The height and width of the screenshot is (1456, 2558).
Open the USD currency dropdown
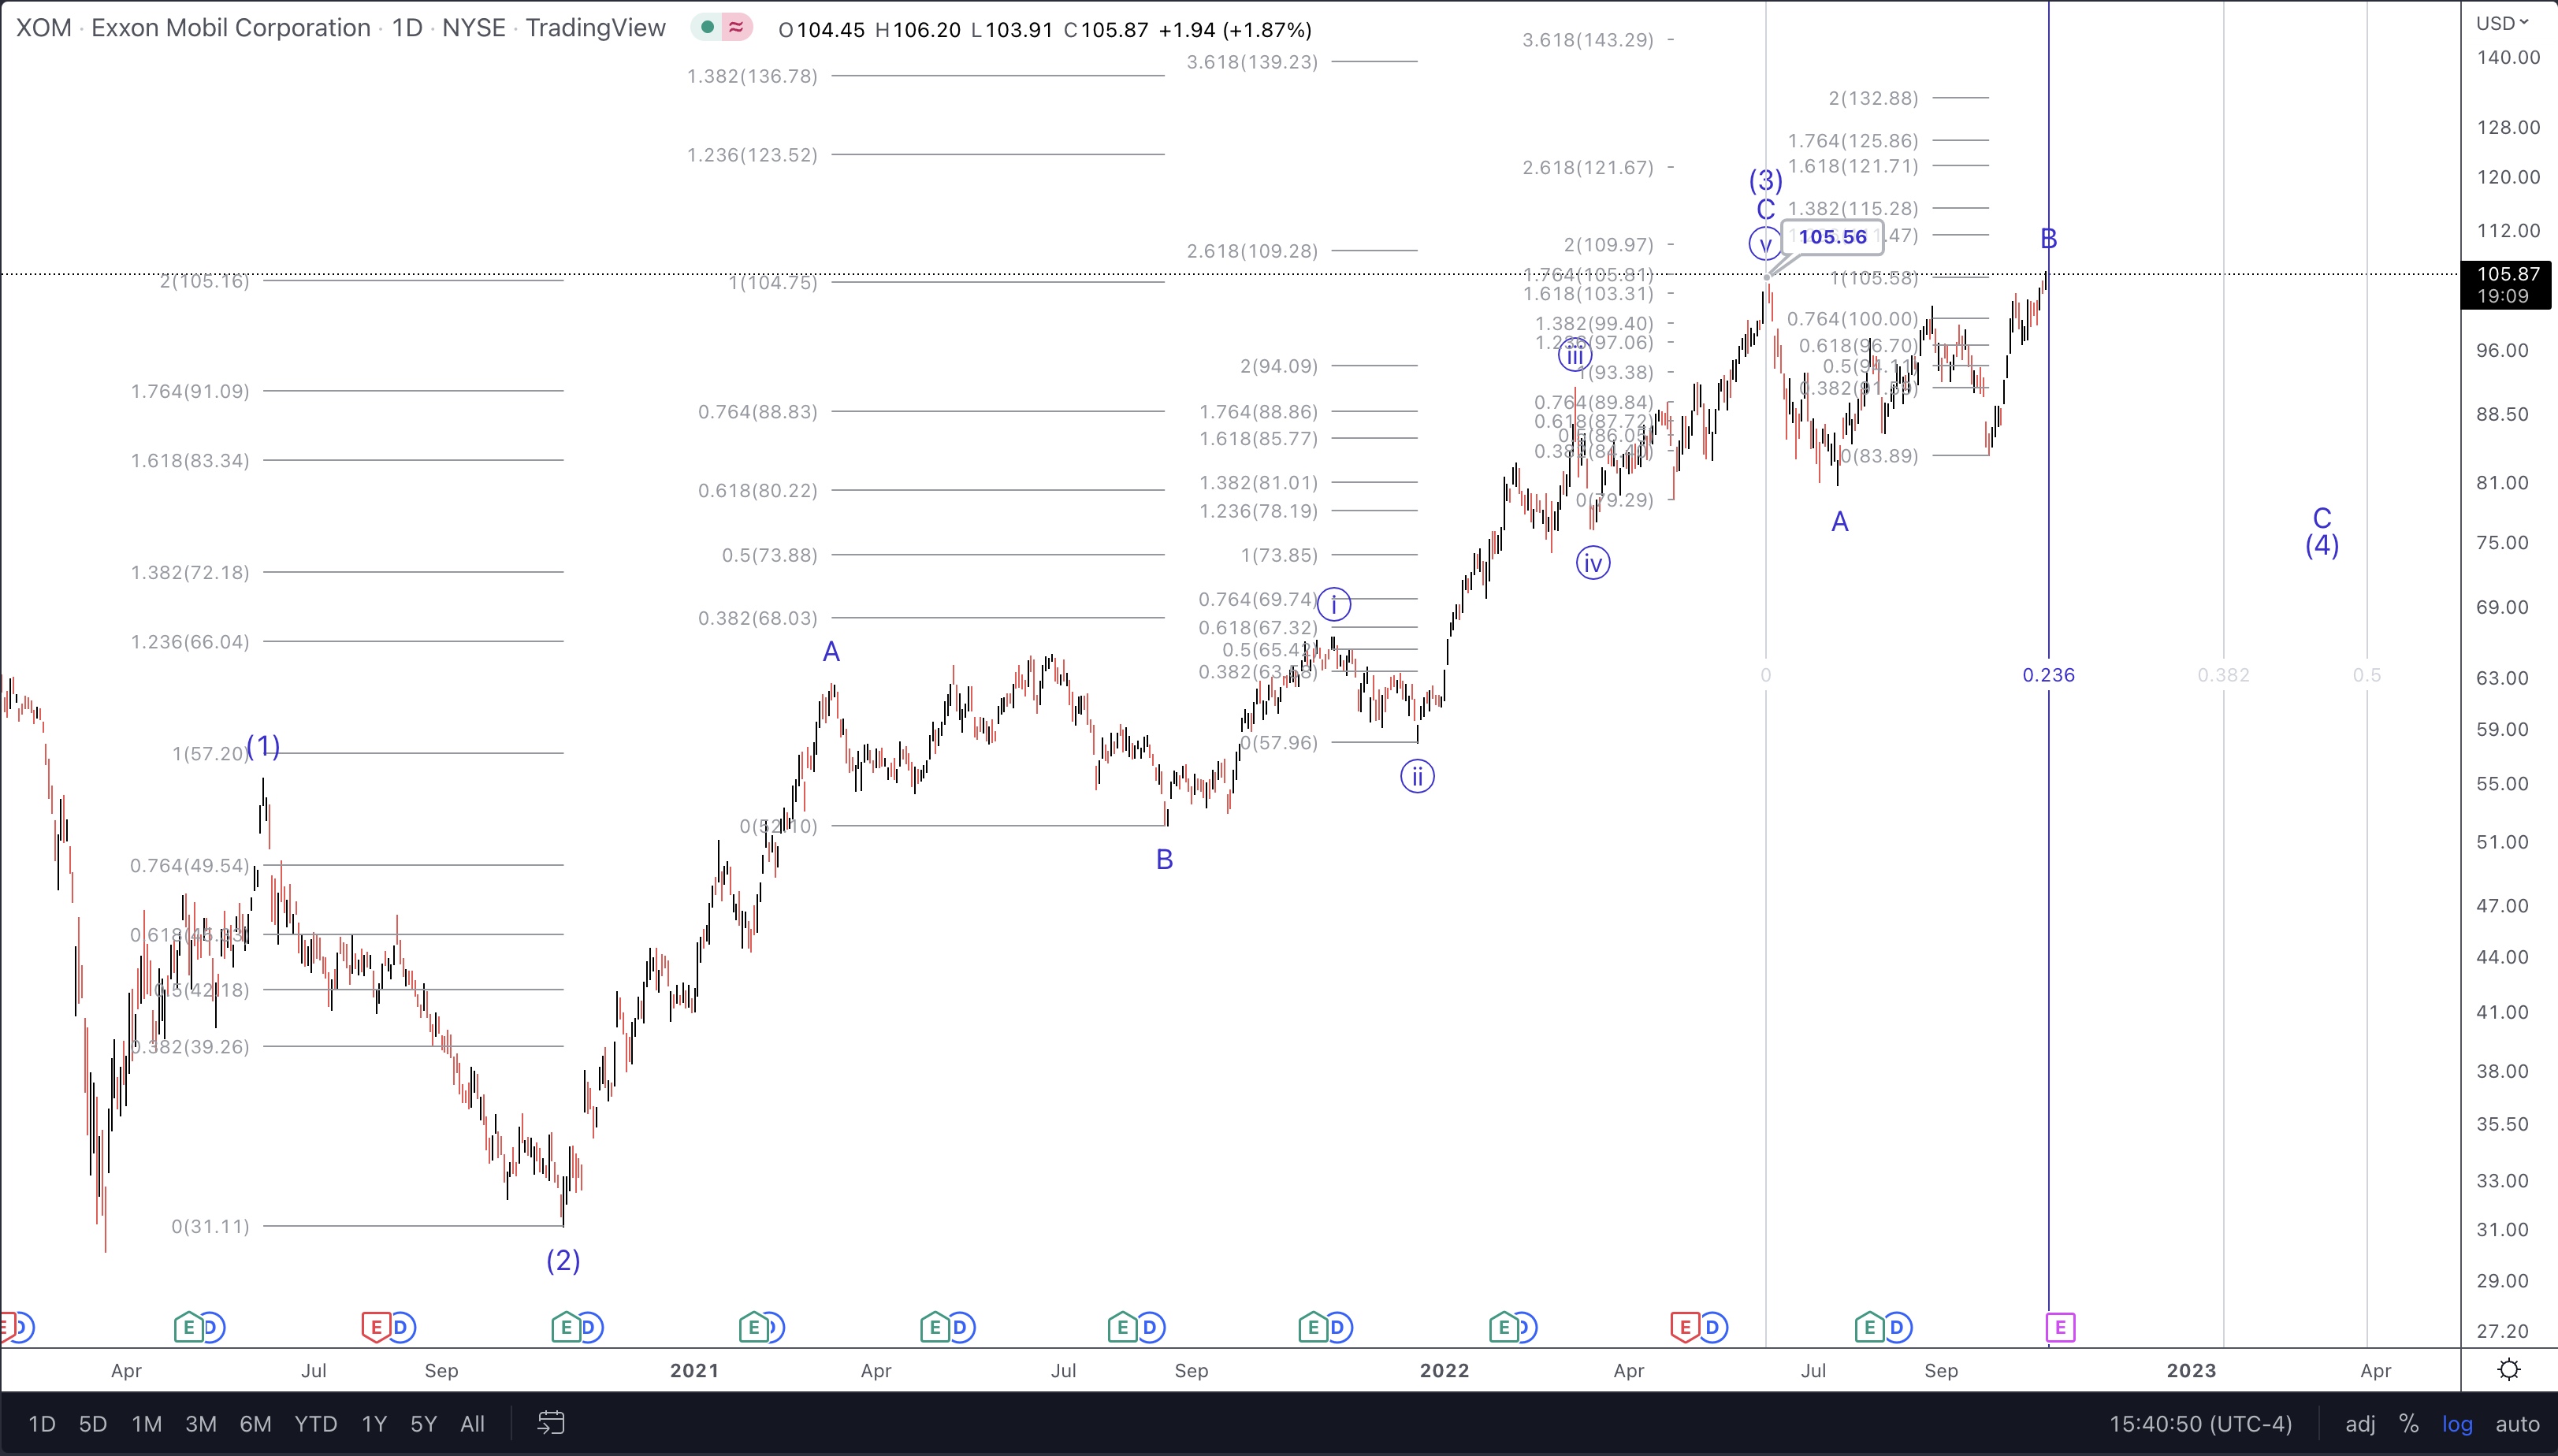(x=2502, y=22)
